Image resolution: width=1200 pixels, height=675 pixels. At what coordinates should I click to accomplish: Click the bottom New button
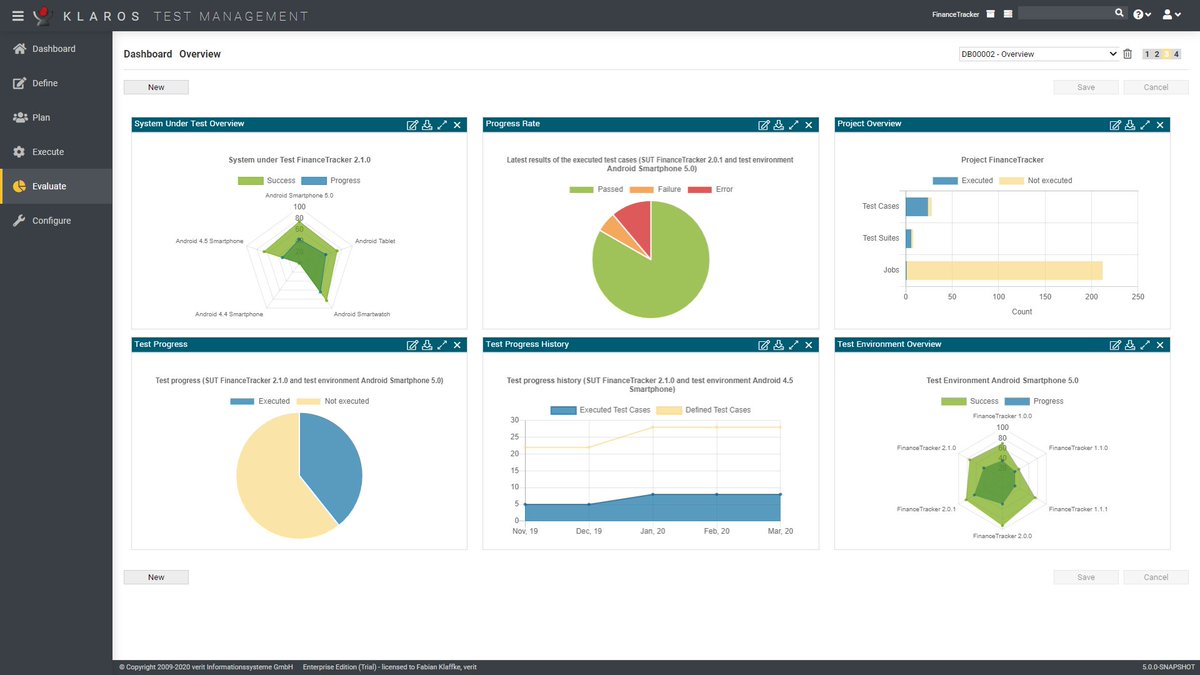(x=156, y=577)
